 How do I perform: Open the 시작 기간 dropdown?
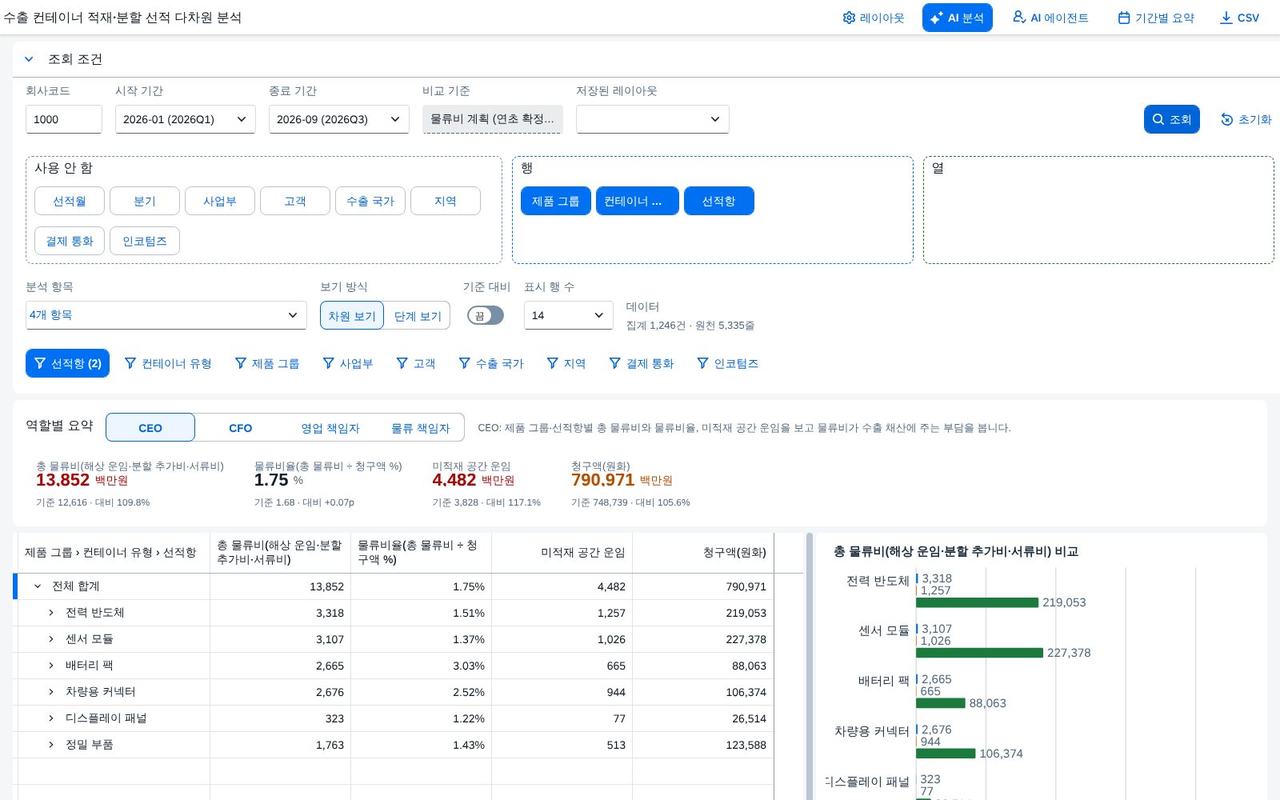click(185, 119)
